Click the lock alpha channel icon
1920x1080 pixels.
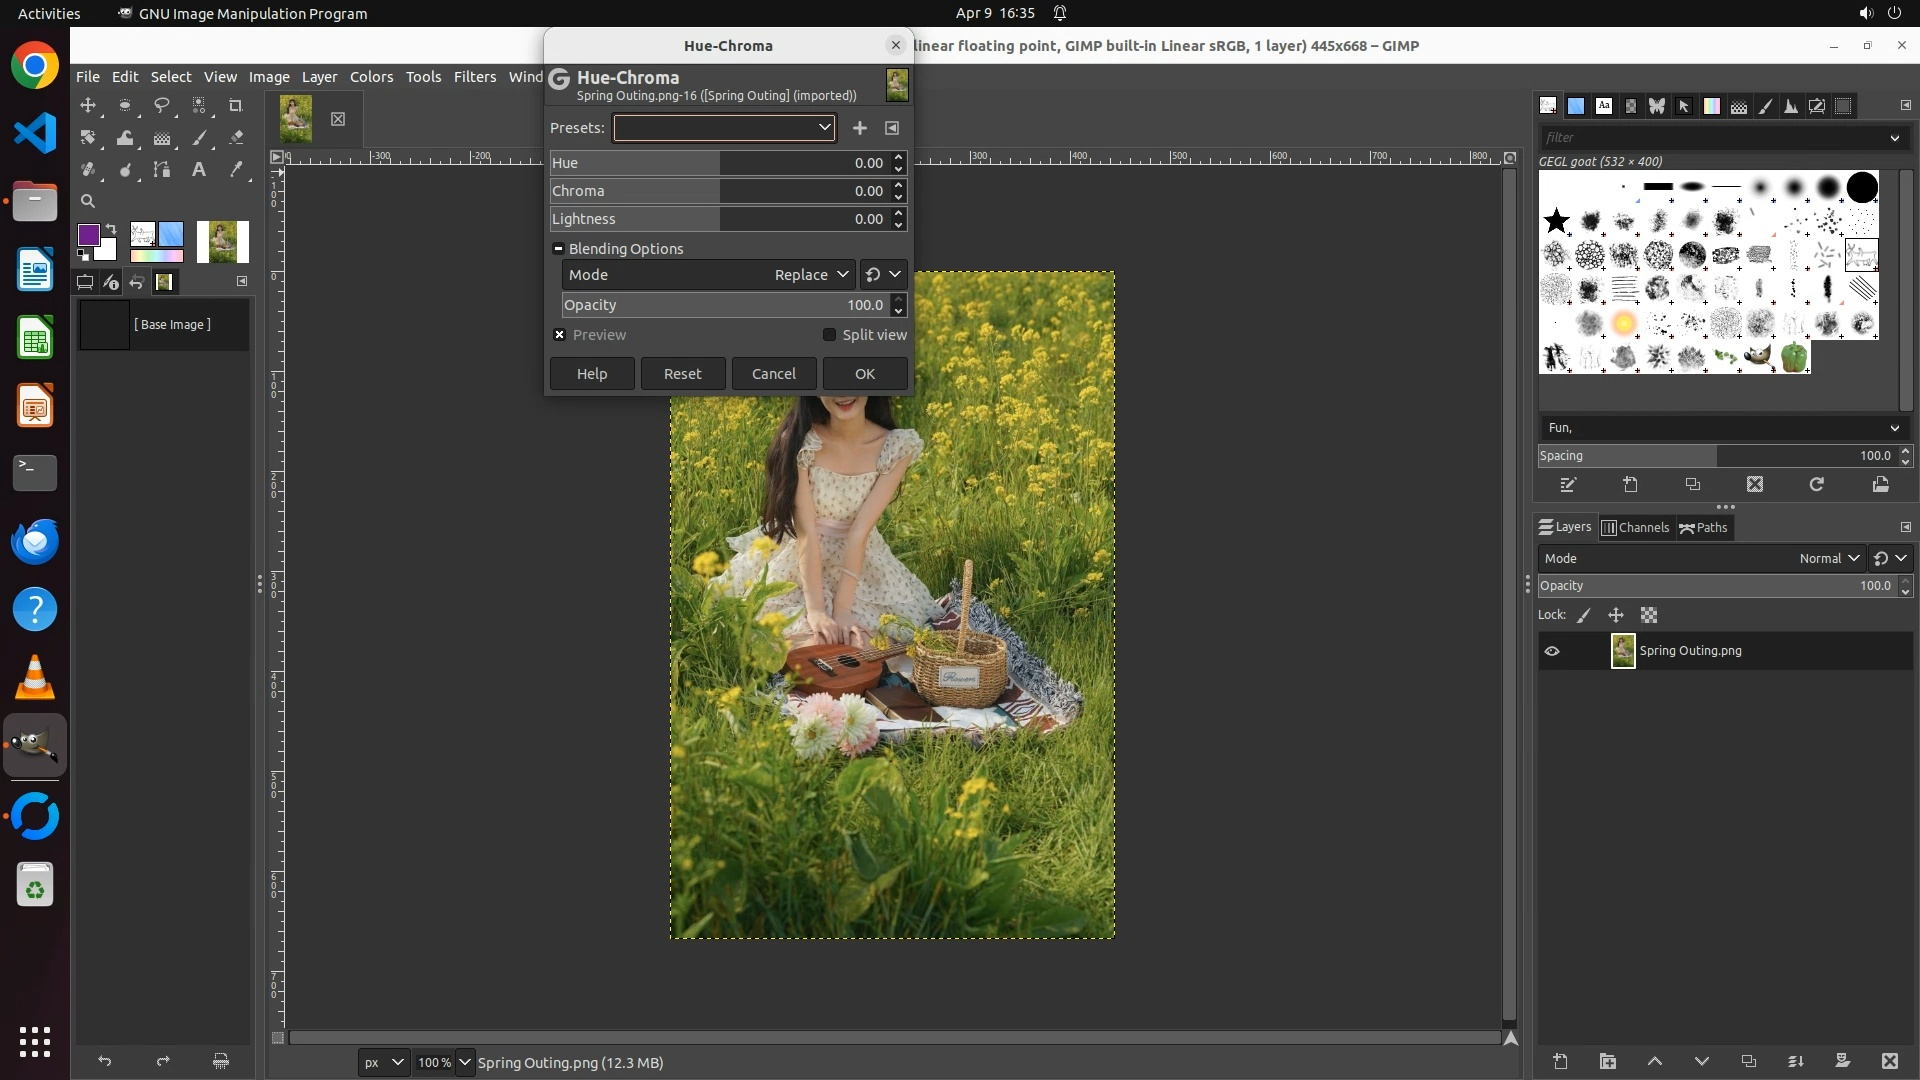pos(1649,615)
